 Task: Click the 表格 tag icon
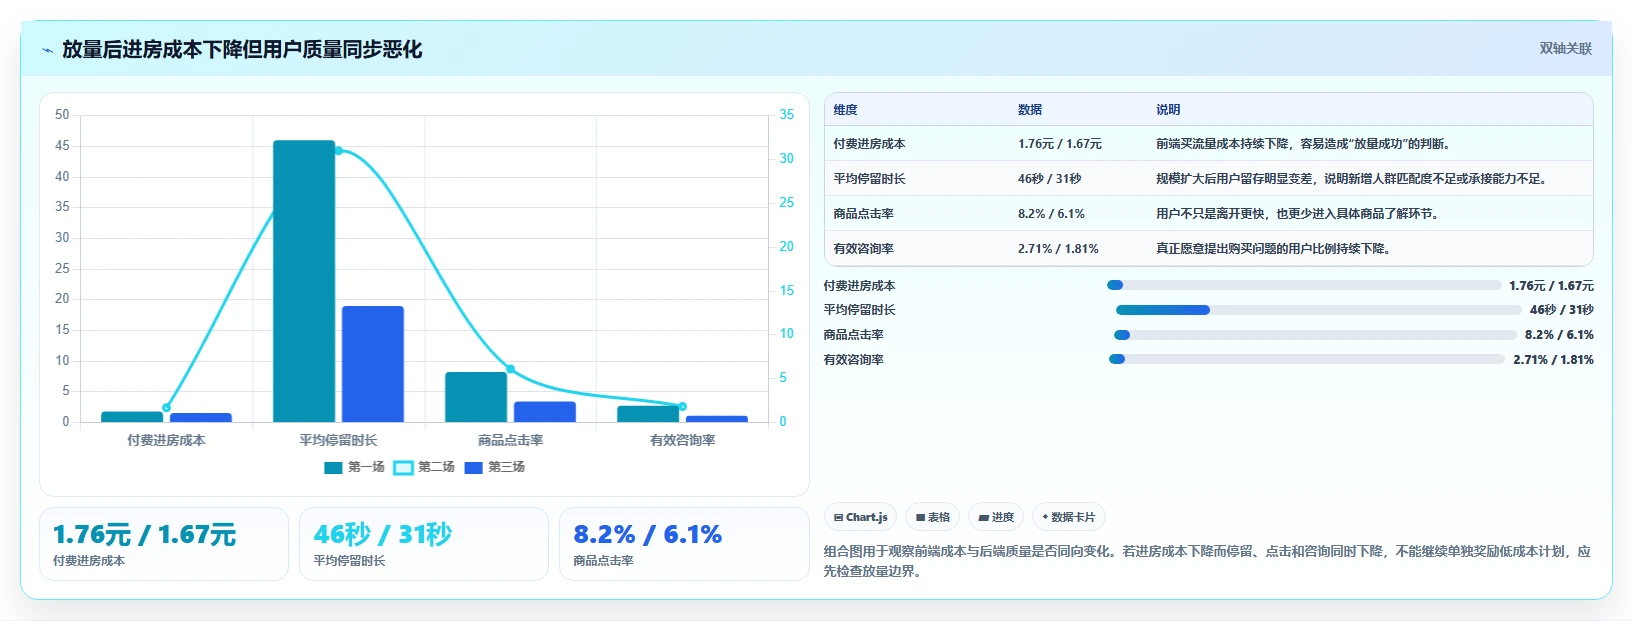[920, 518]
